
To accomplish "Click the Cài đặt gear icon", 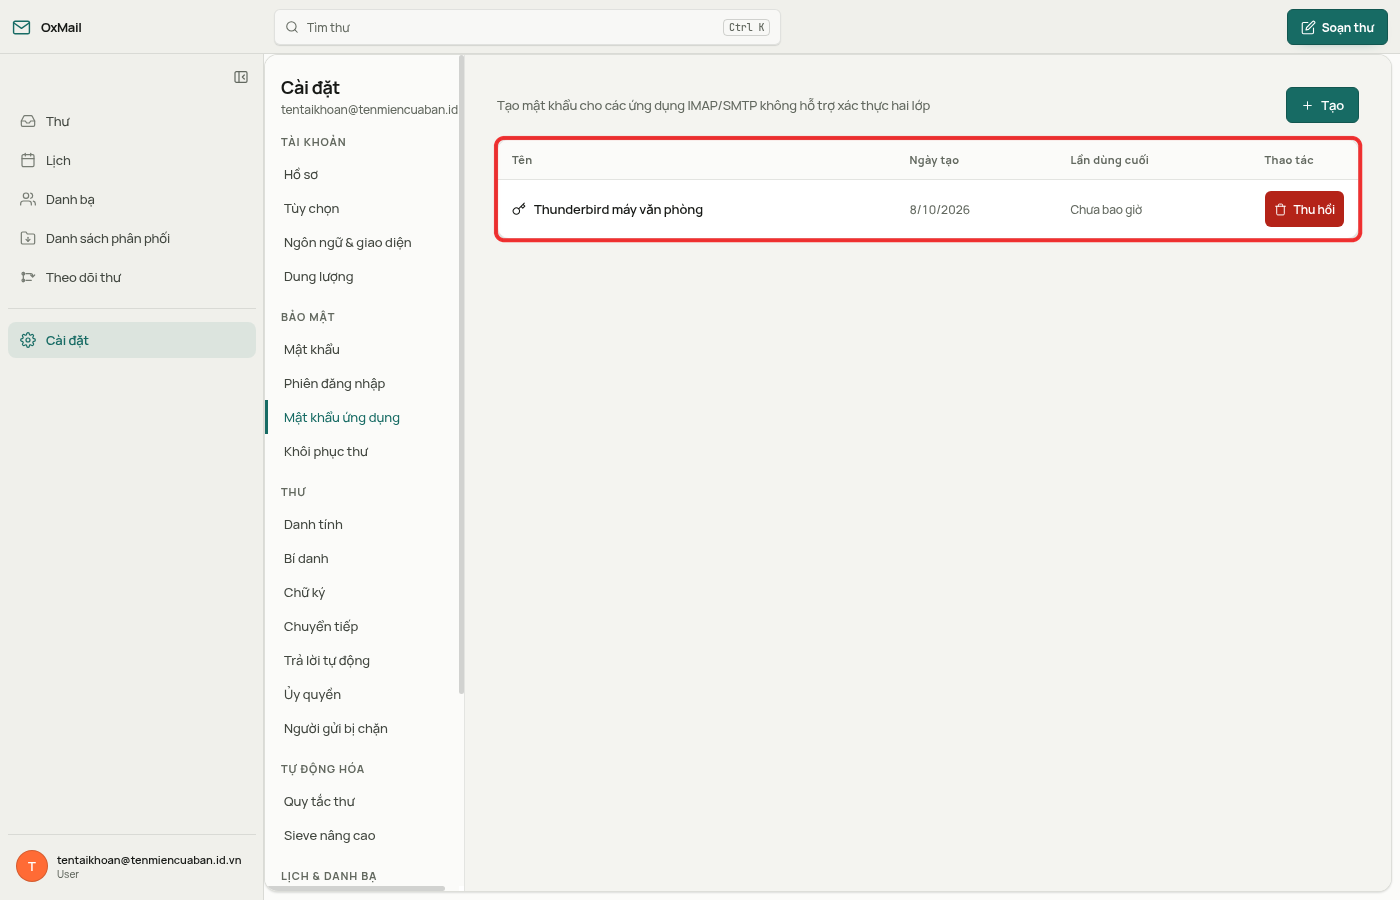I will 28,340.
